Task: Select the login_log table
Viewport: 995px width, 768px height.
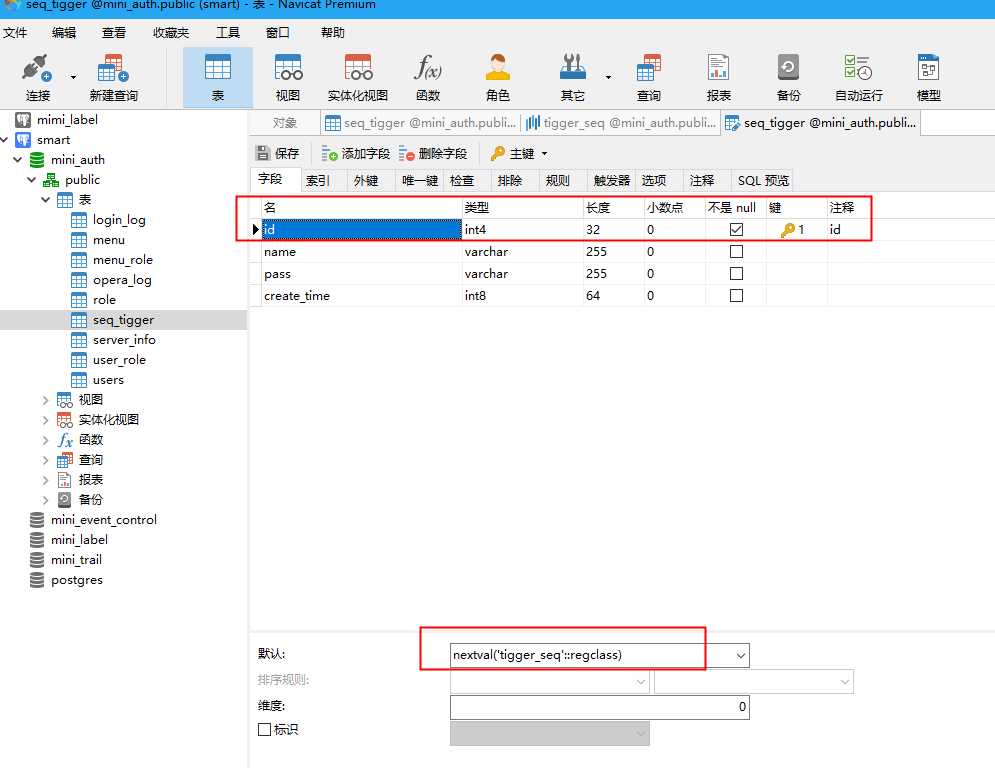Action: (x=119, y=220)
